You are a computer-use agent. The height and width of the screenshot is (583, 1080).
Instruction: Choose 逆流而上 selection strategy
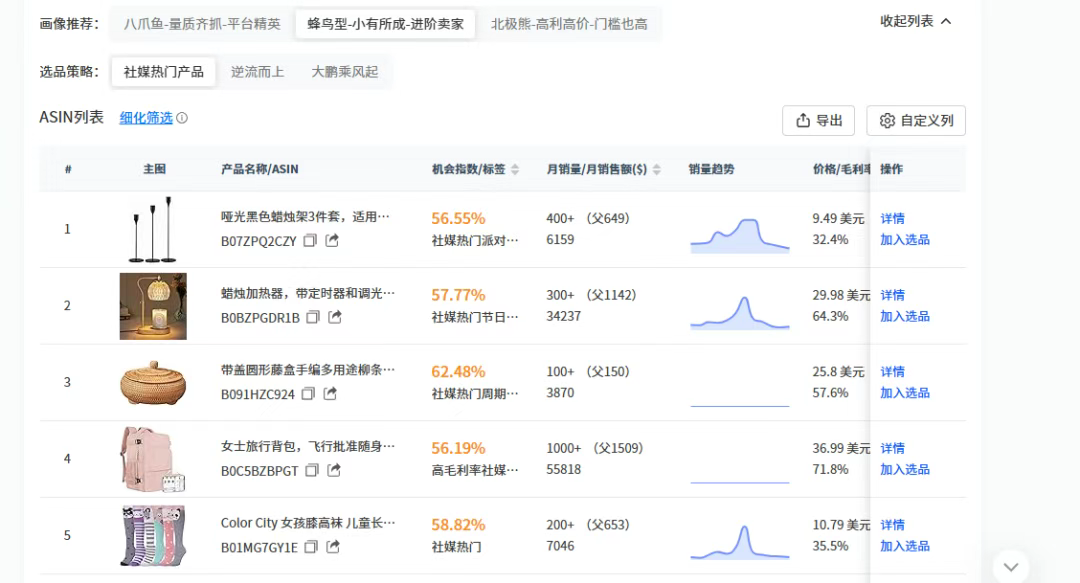[257, 72]
